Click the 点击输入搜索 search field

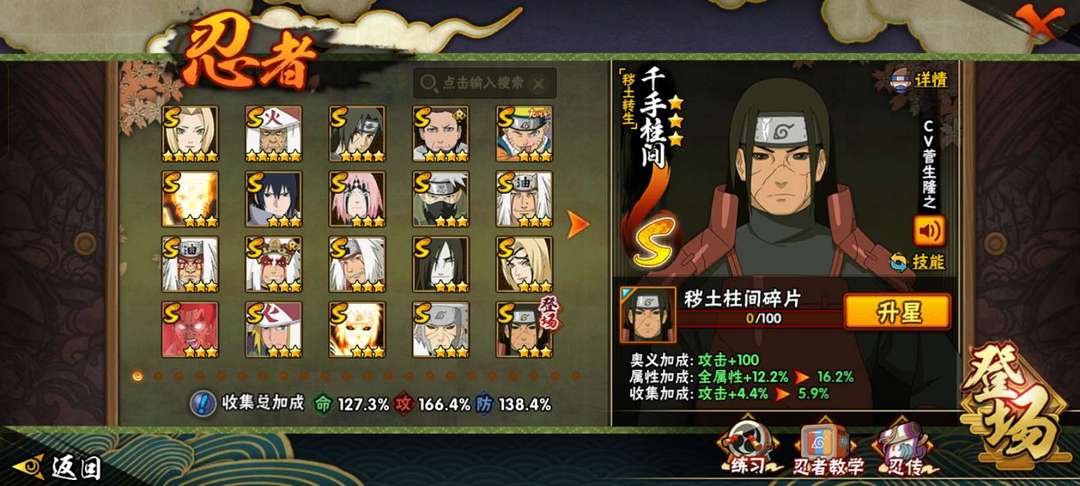(x=484, y=83)
